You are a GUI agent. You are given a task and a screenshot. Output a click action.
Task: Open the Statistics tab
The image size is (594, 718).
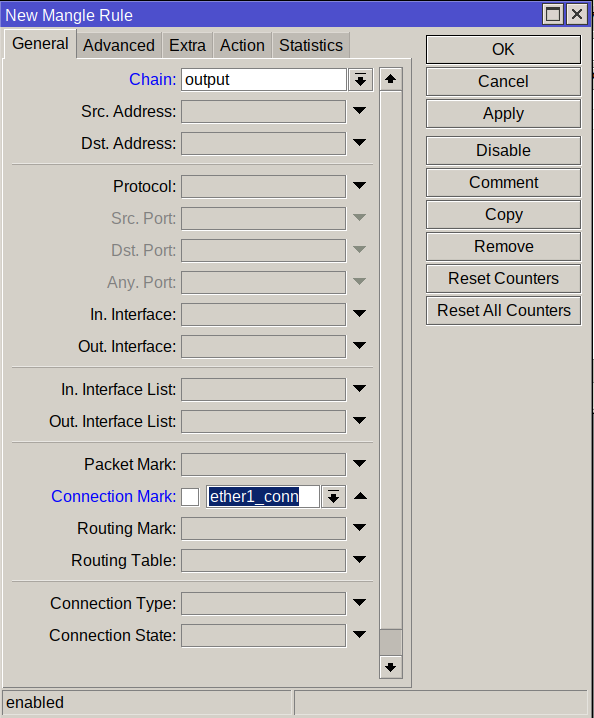[311, 45]
